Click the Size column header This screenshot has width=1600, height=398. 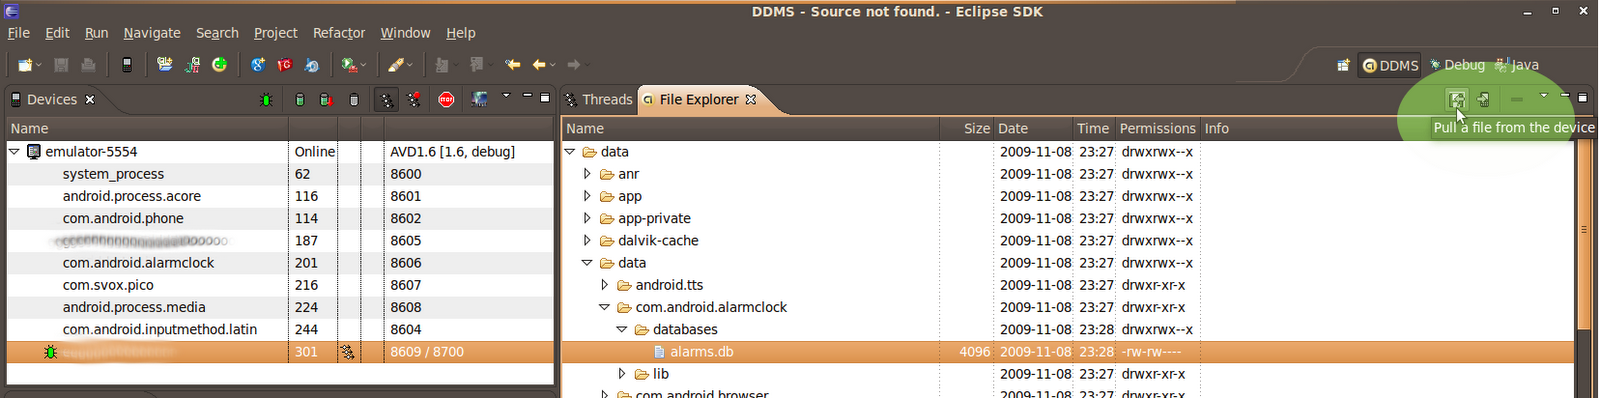coord(966,129)
